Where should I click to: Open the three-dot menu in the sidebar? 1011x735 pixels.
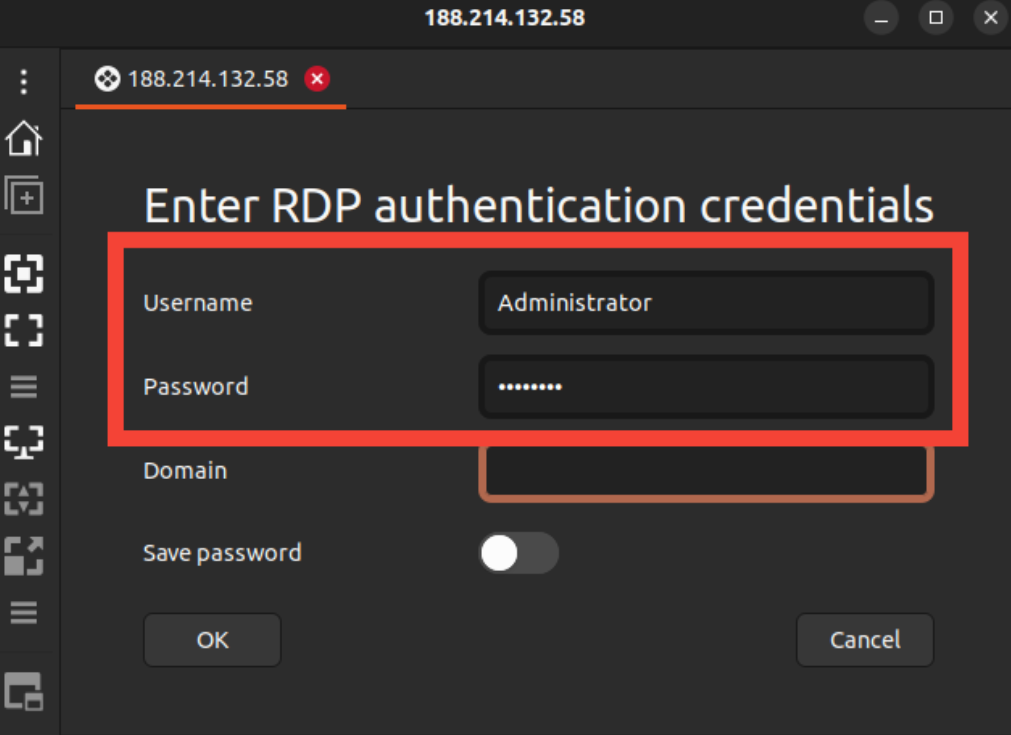pyautogui.click(x=24, y=82)
